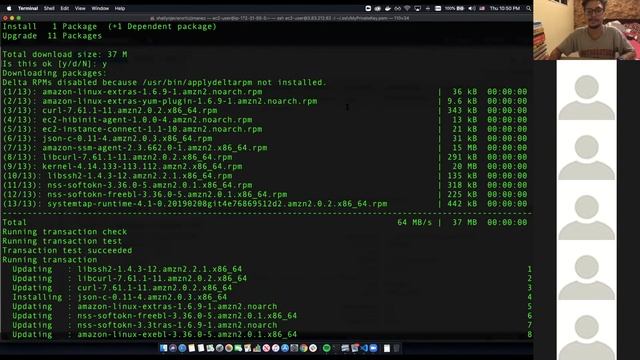Click the 'Downloading packages:' line
The height and width of the screenshot is (360, 640).
[x=54, y=73]
